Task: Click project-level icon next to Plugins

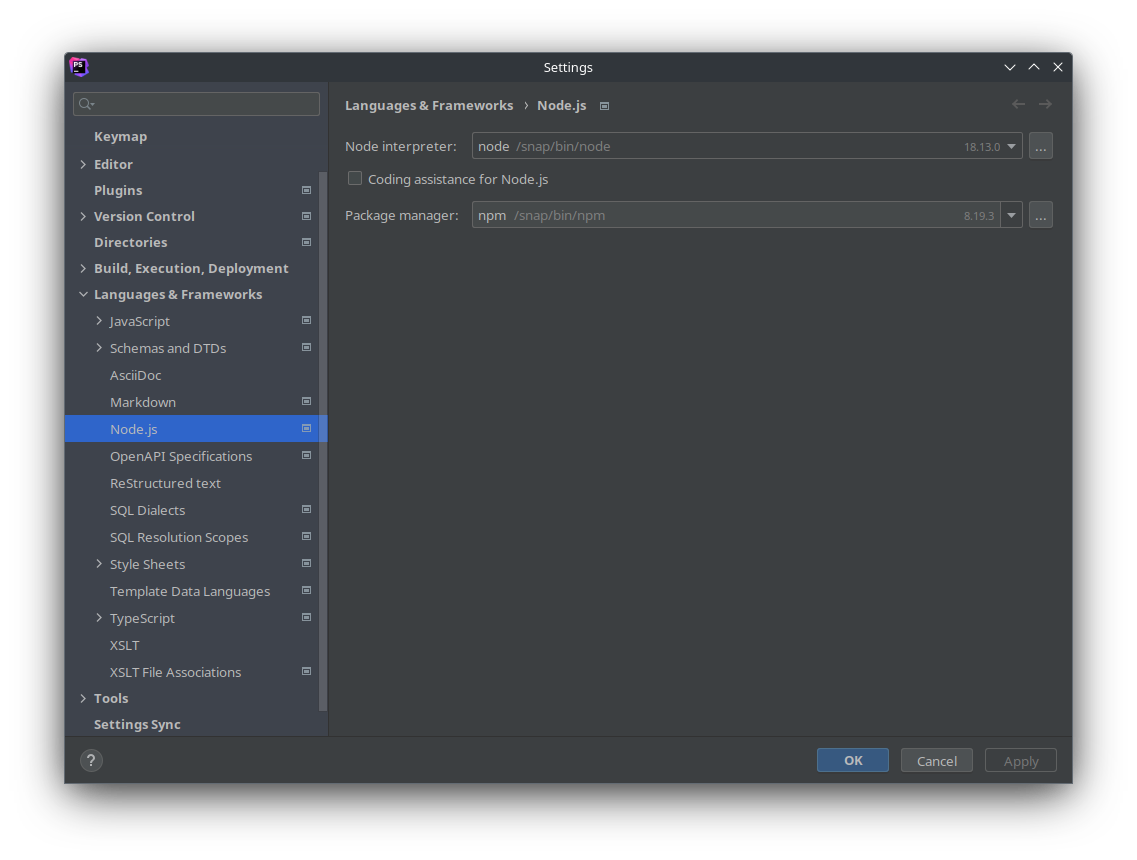Action: point(306,190)
